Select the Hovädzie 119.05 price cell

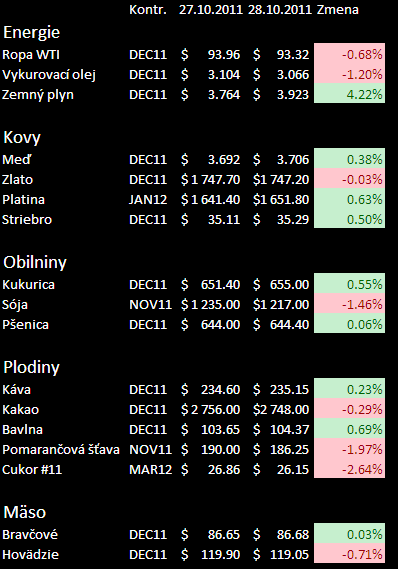[x=281, y=554]
